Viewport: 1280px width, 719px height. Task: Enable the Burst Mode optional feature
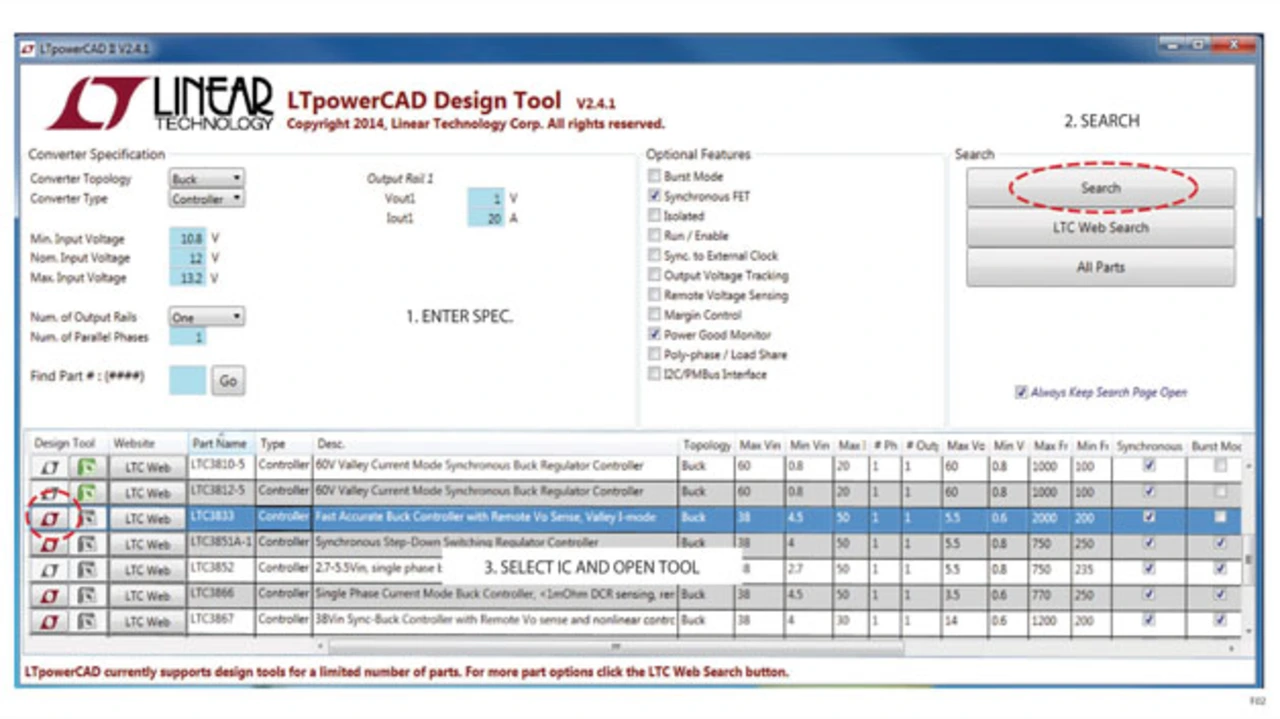click(654, 176)
